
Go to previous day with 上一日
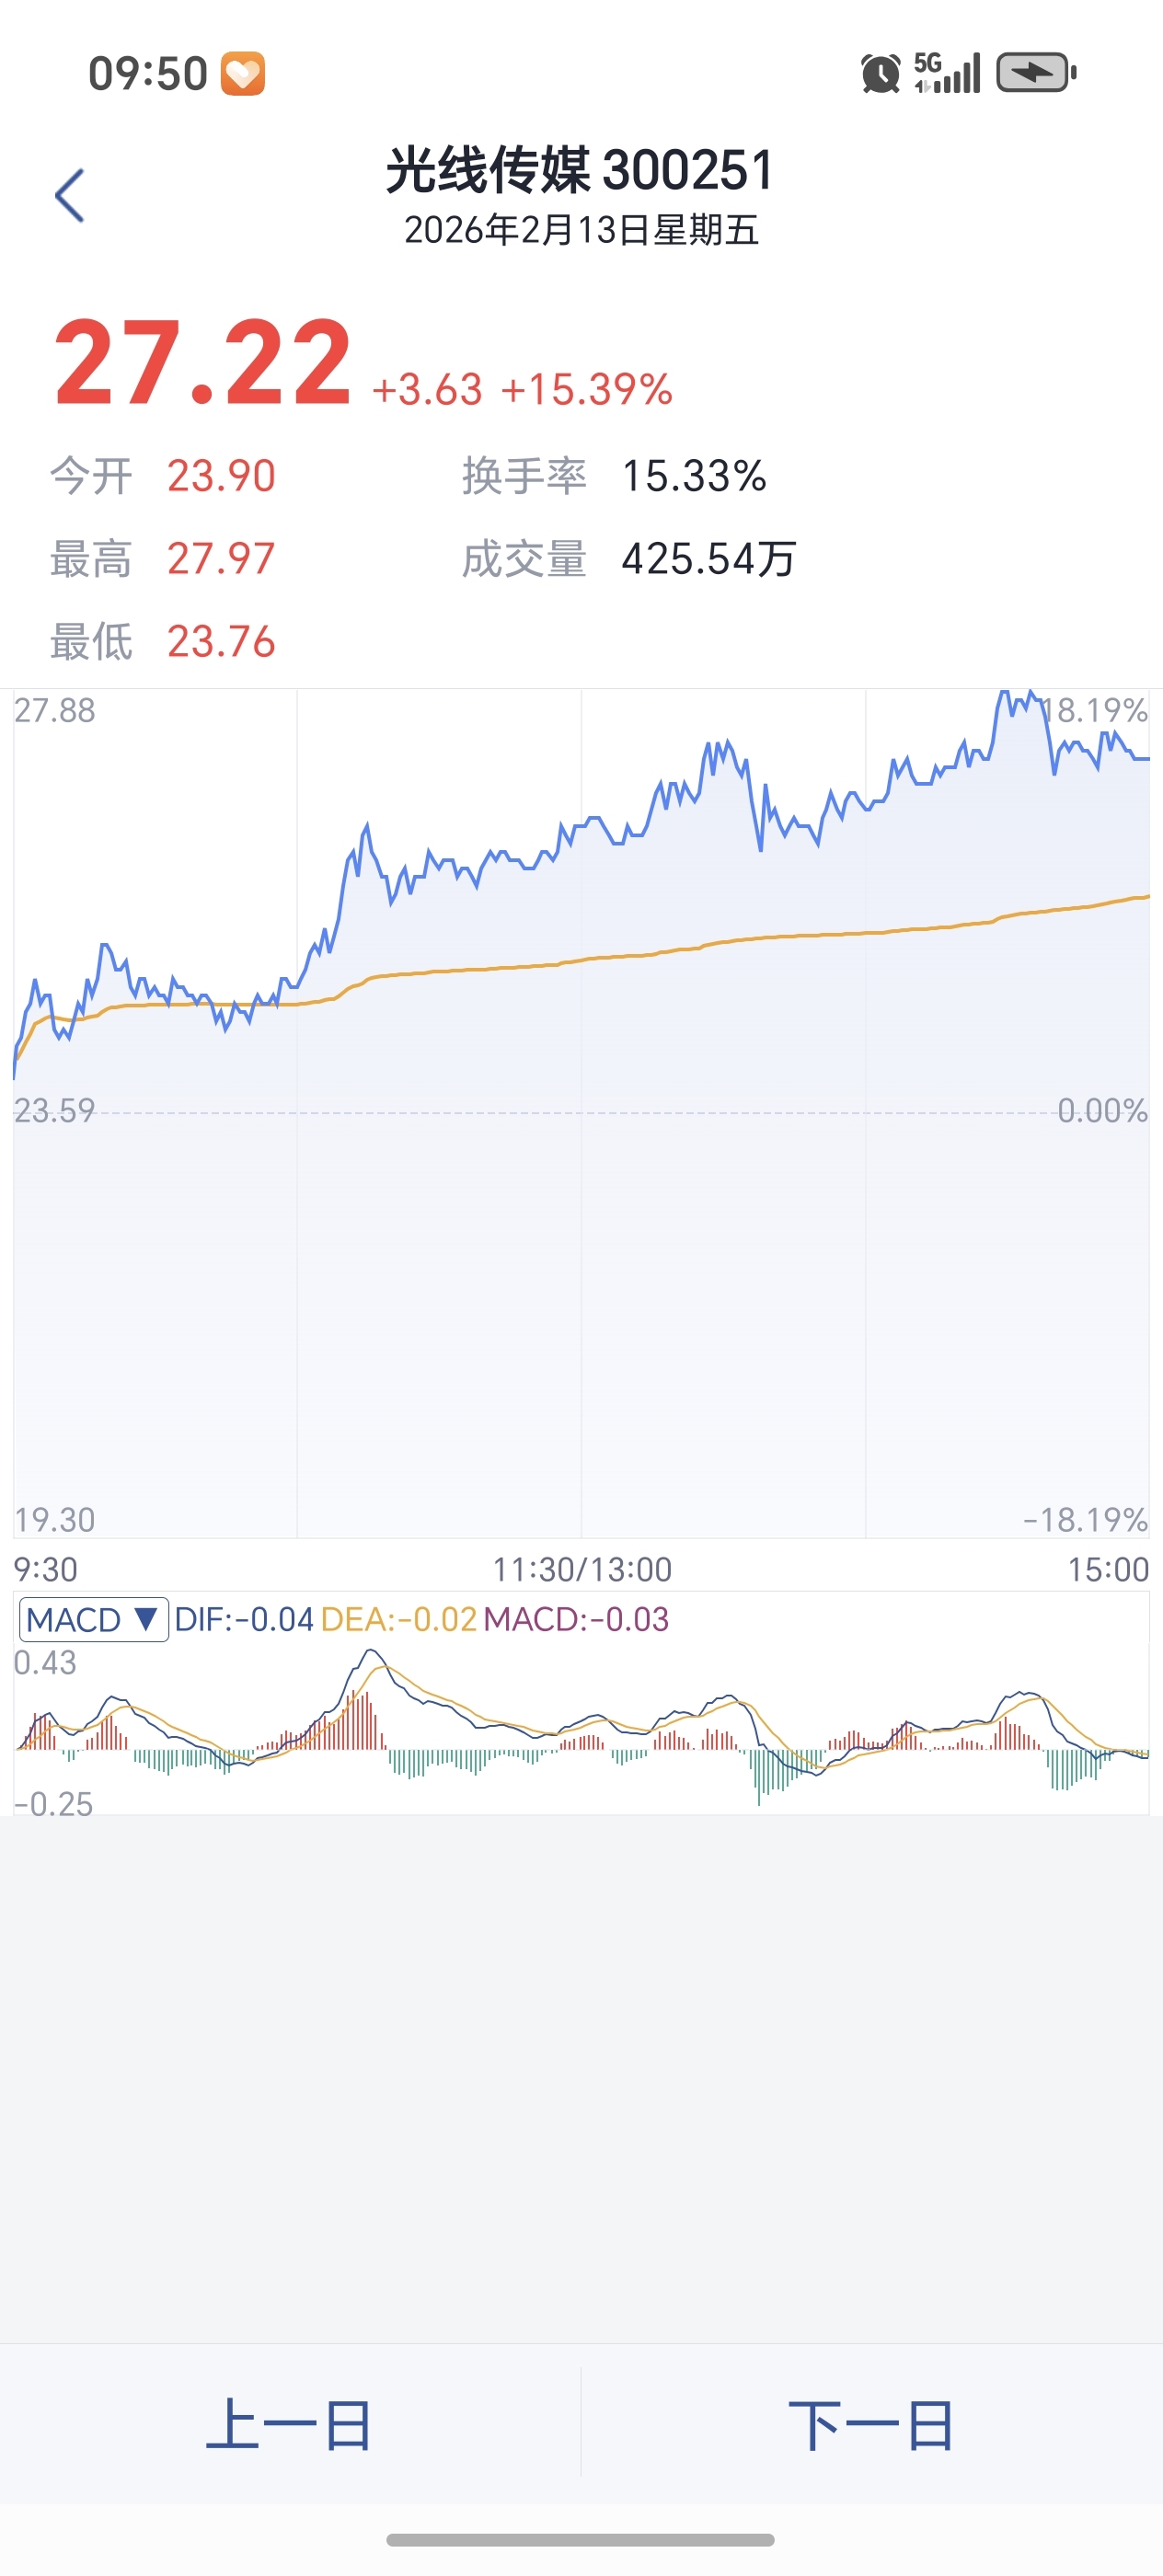tap(289, 2423)
